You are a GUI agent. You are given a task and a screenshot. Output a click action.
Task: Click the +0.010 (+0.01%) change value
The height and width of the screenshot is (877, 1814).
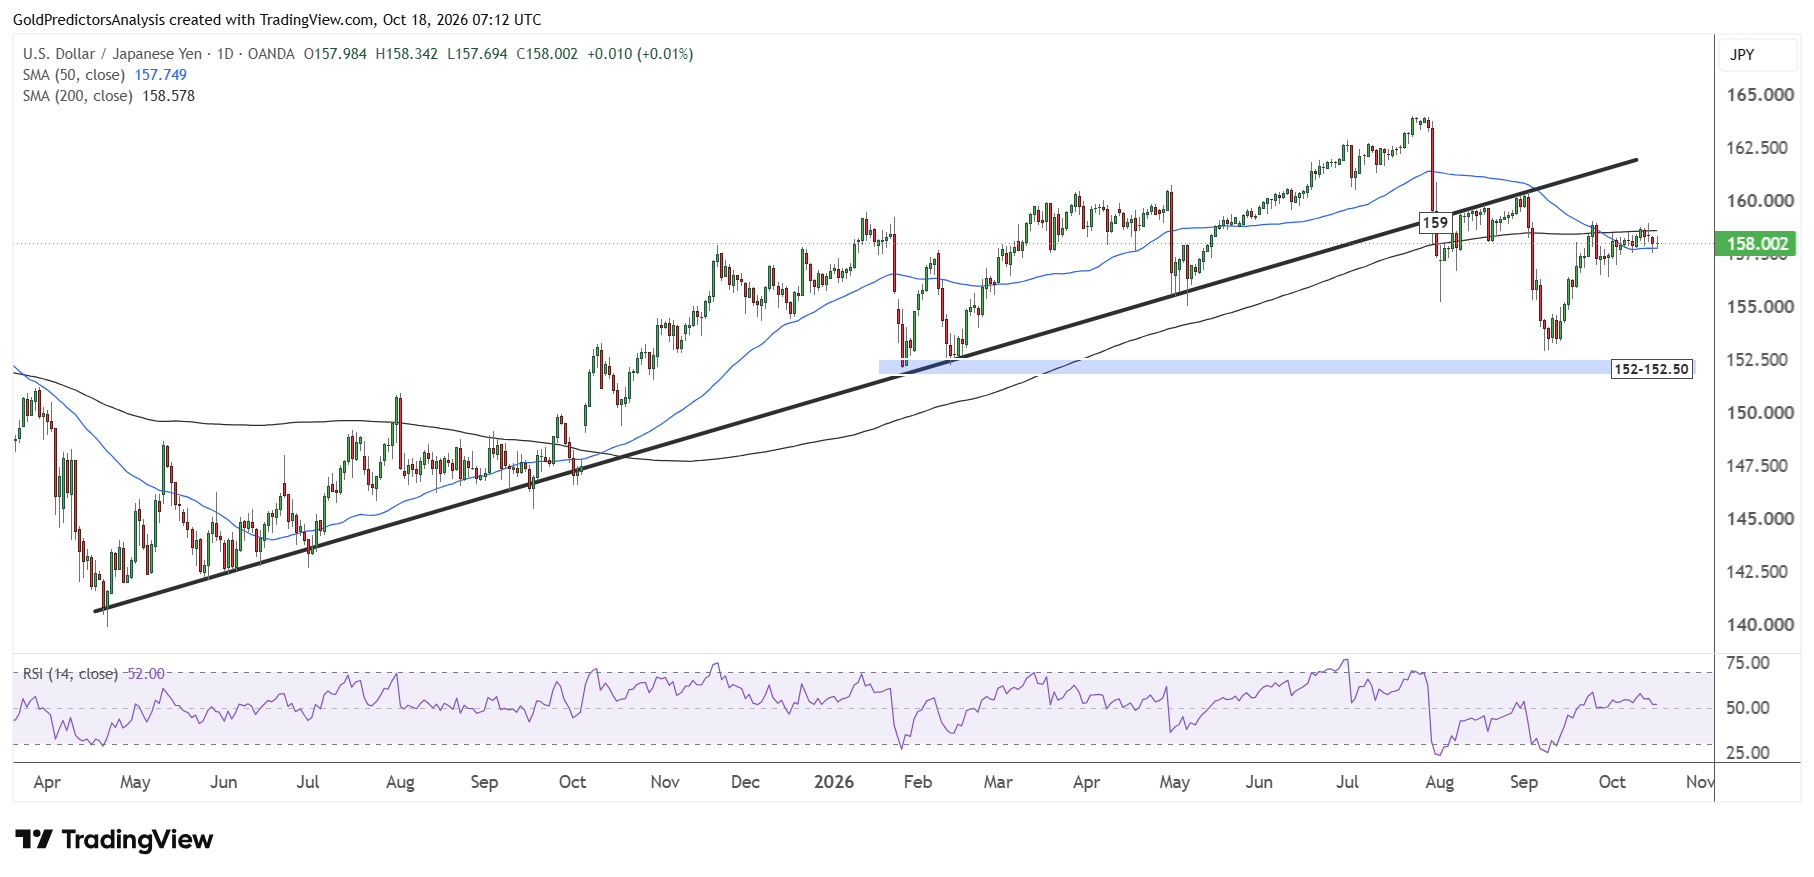(x=640, y=54)
